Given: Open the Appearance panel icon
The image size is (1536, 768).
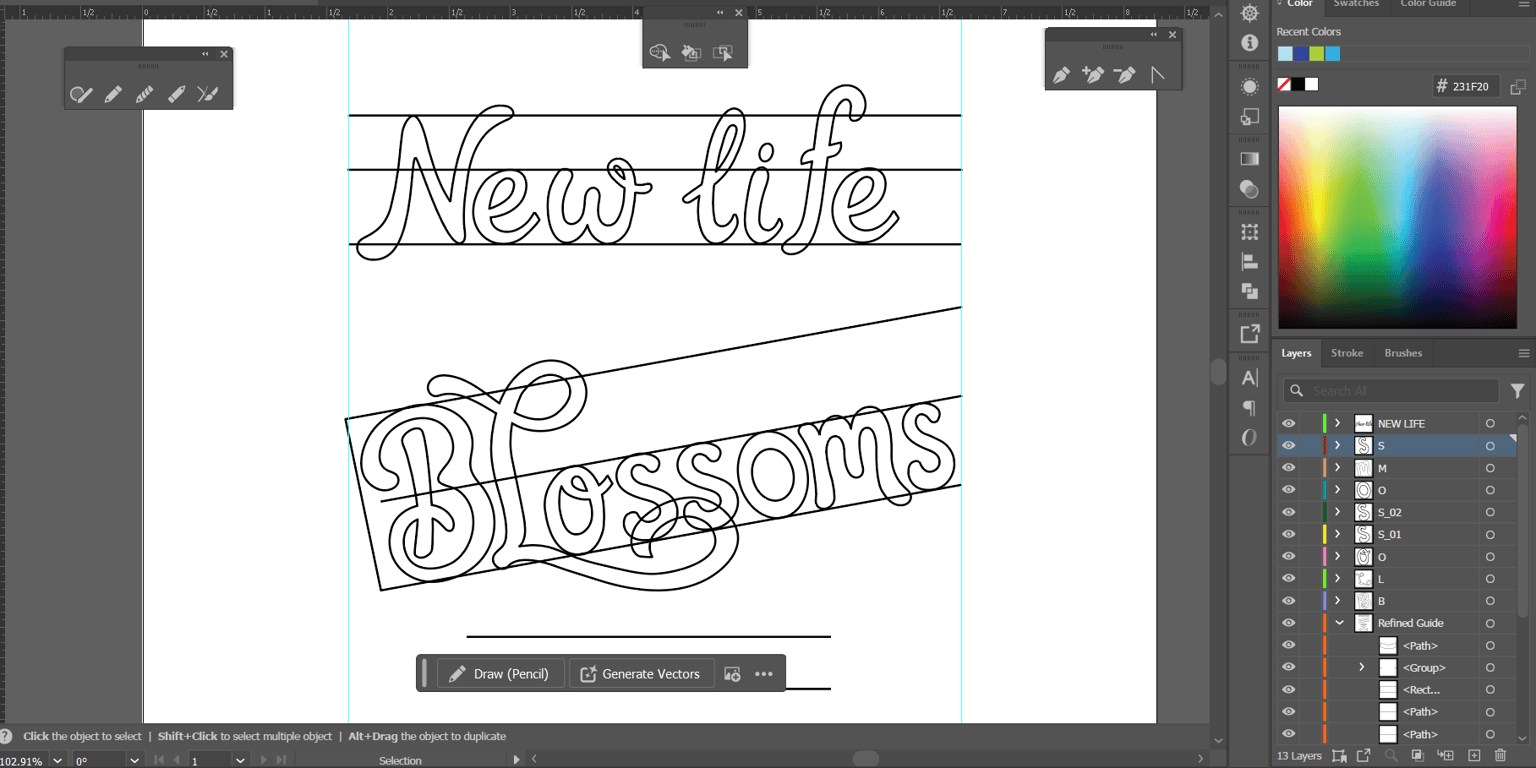Looking at the screenshot, I should (x=1249, y=86).
